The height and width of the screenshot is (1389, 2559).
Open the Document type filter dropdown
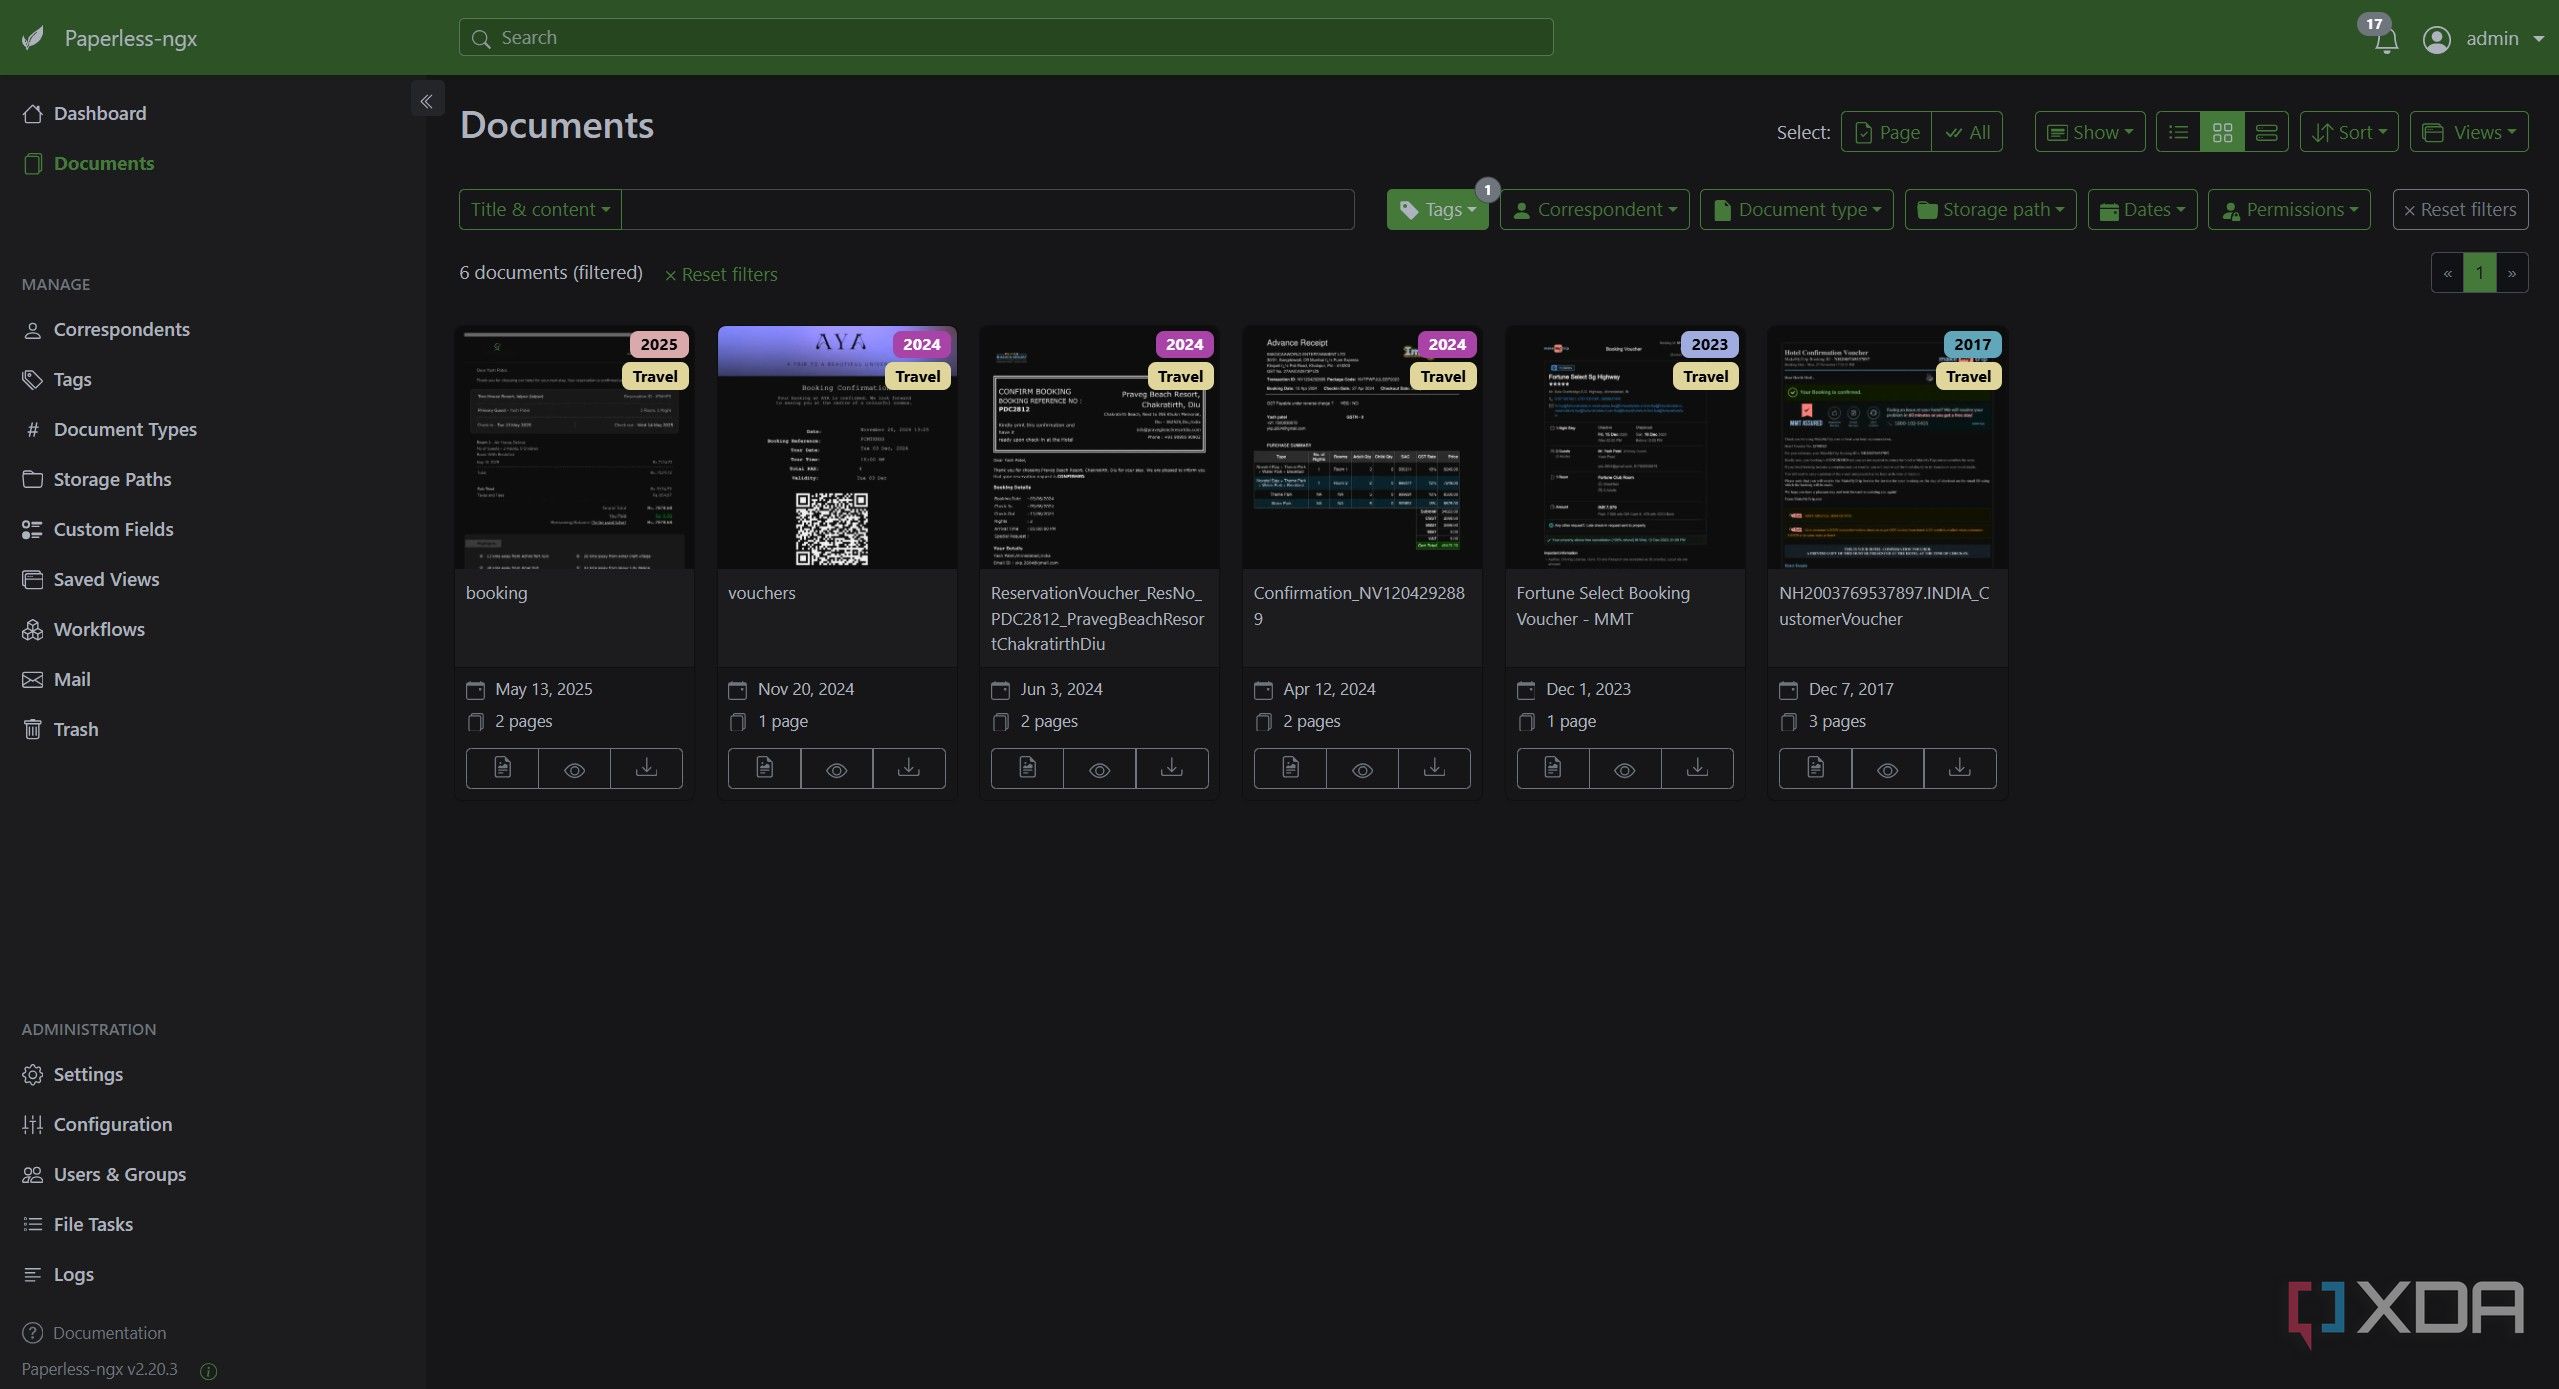coord(1796,210)
